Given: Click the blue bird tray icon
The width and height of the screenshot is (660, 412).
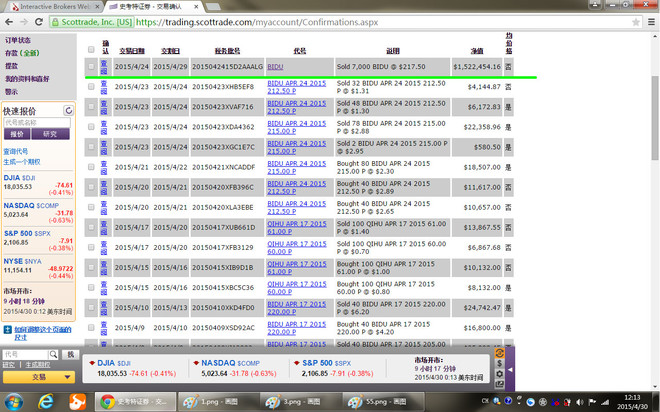Looking at the screenshot, I should coord(530,402).
